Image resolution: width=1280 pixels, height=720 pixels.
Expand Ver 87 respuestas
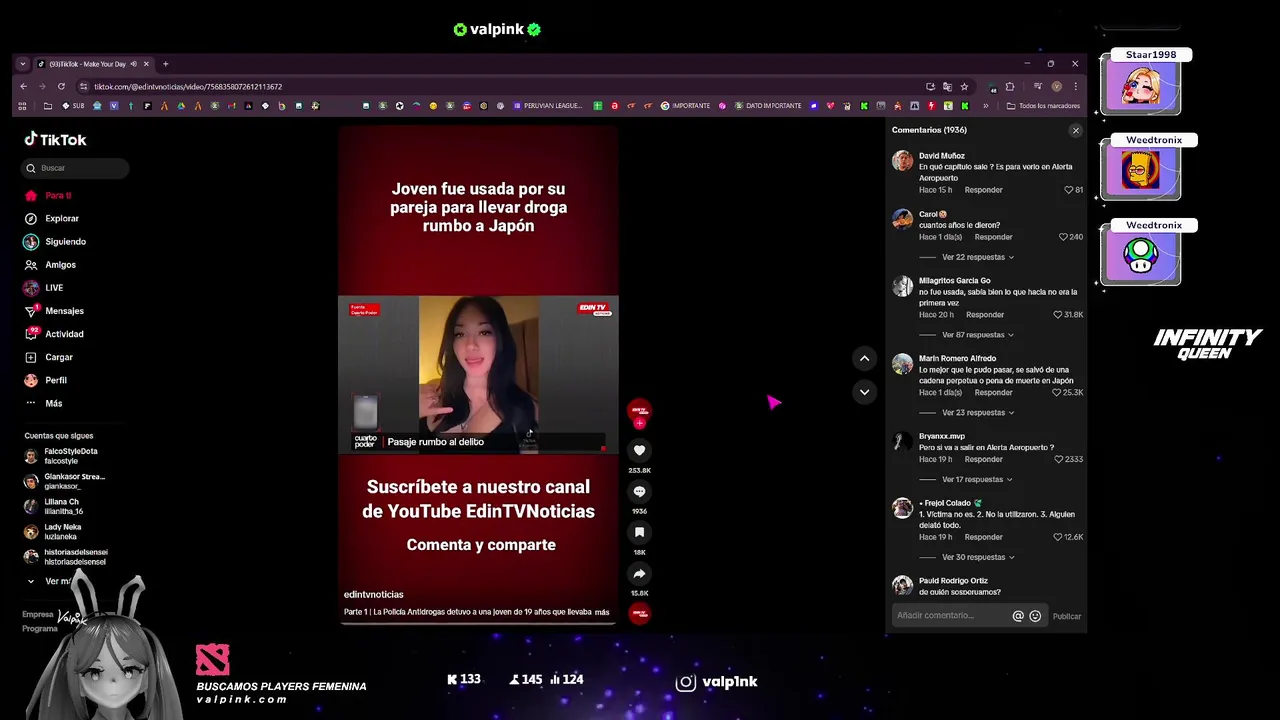coord(977,335)
